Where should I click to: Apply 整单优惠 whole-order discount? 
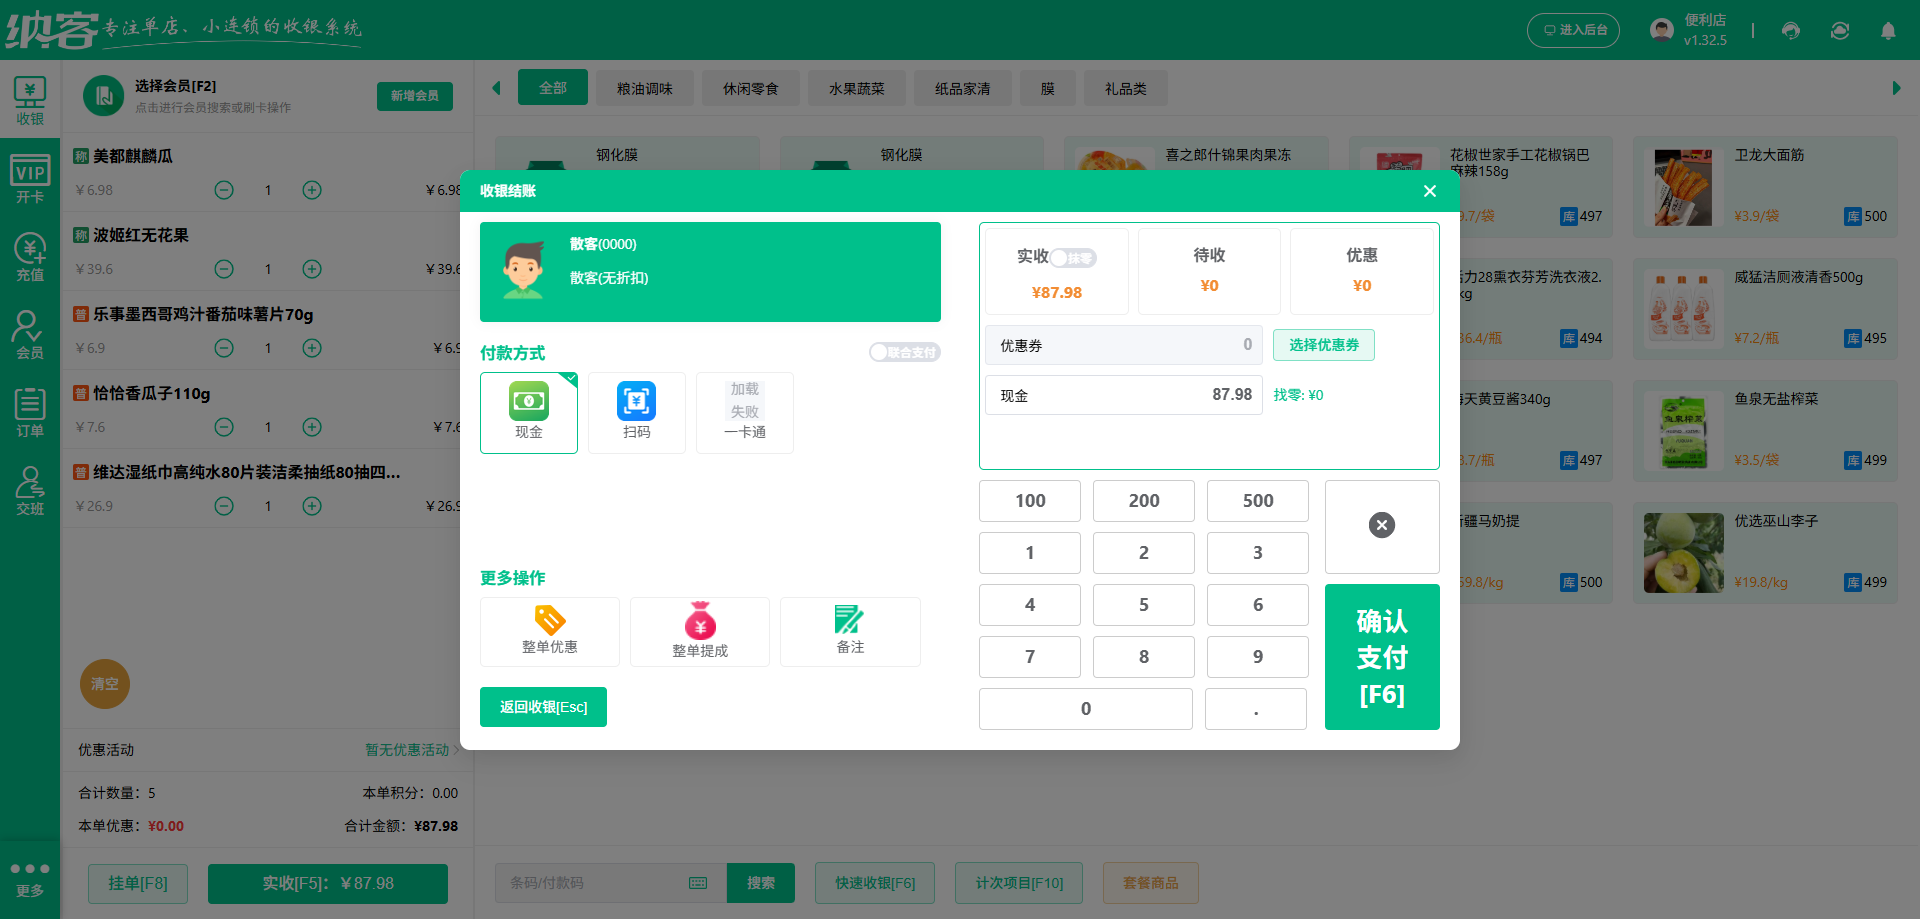click(549, 631)
